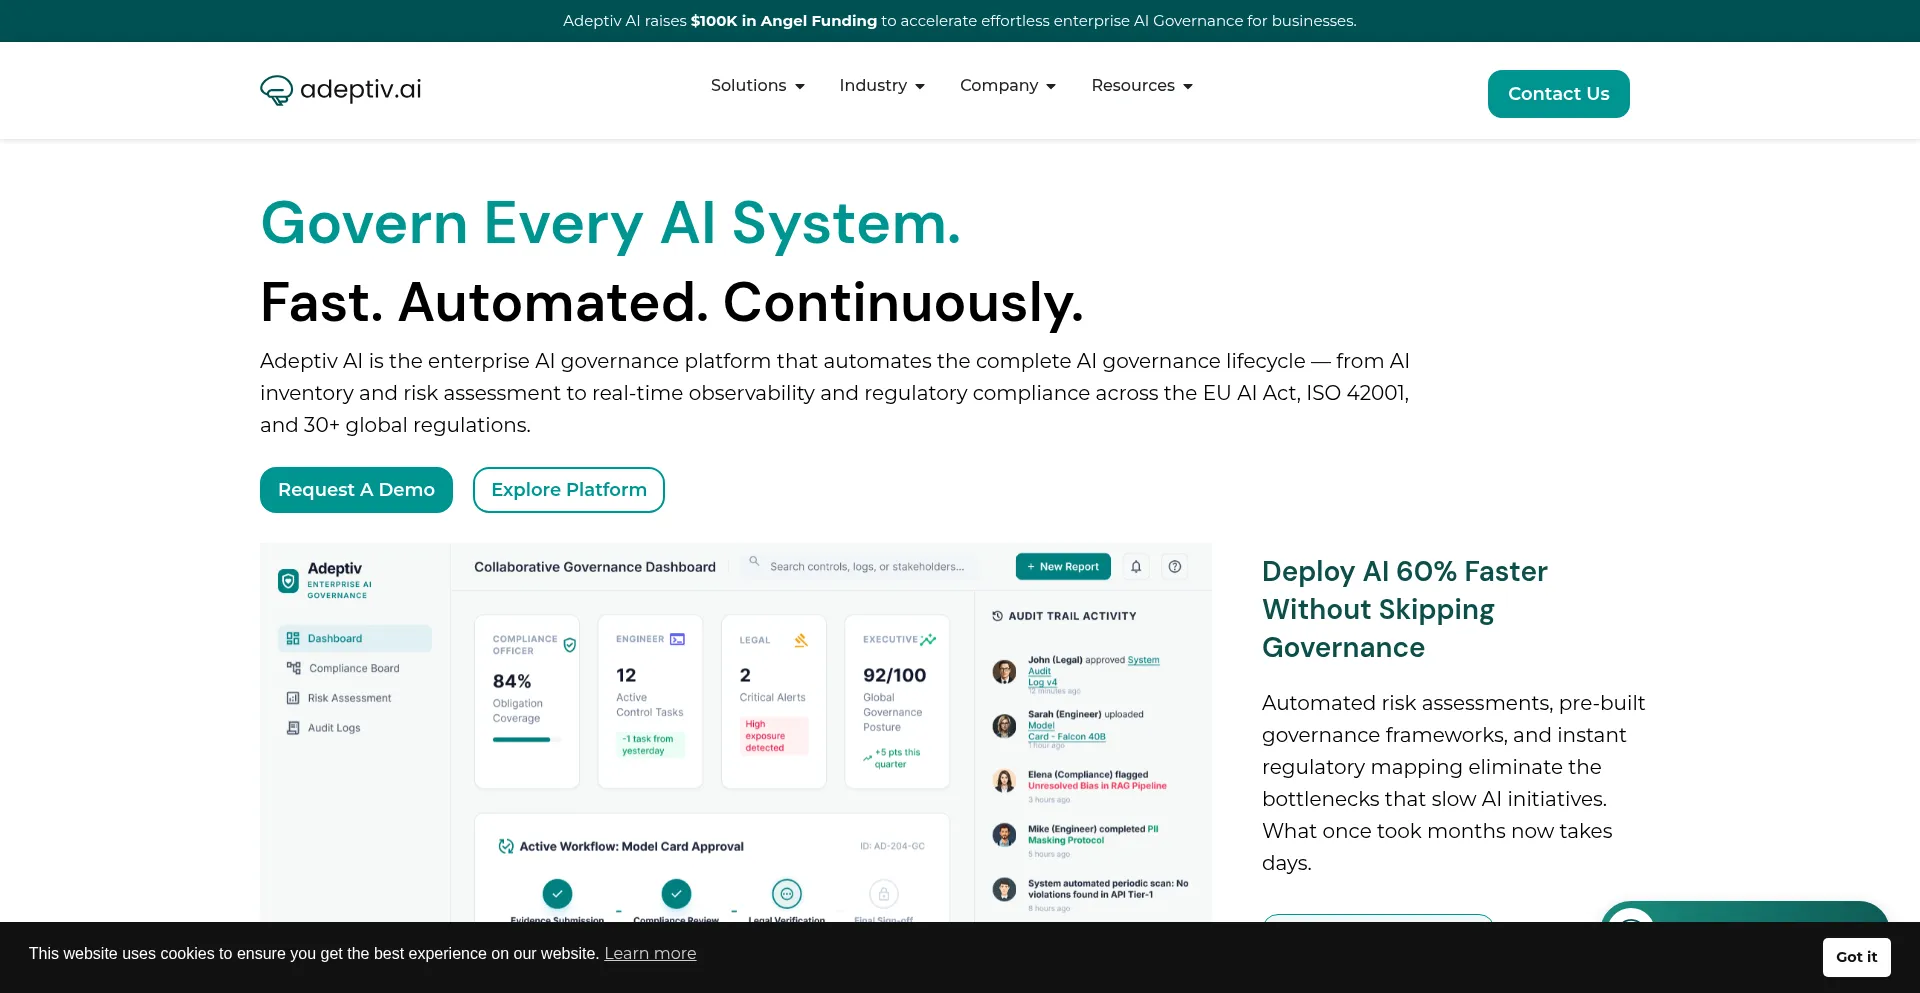Viewport: 1920px width, 993px height.
Task: Click the shield check icon on the Compliance Officer card
Action: pyautogui.click(x=570, y=645)
